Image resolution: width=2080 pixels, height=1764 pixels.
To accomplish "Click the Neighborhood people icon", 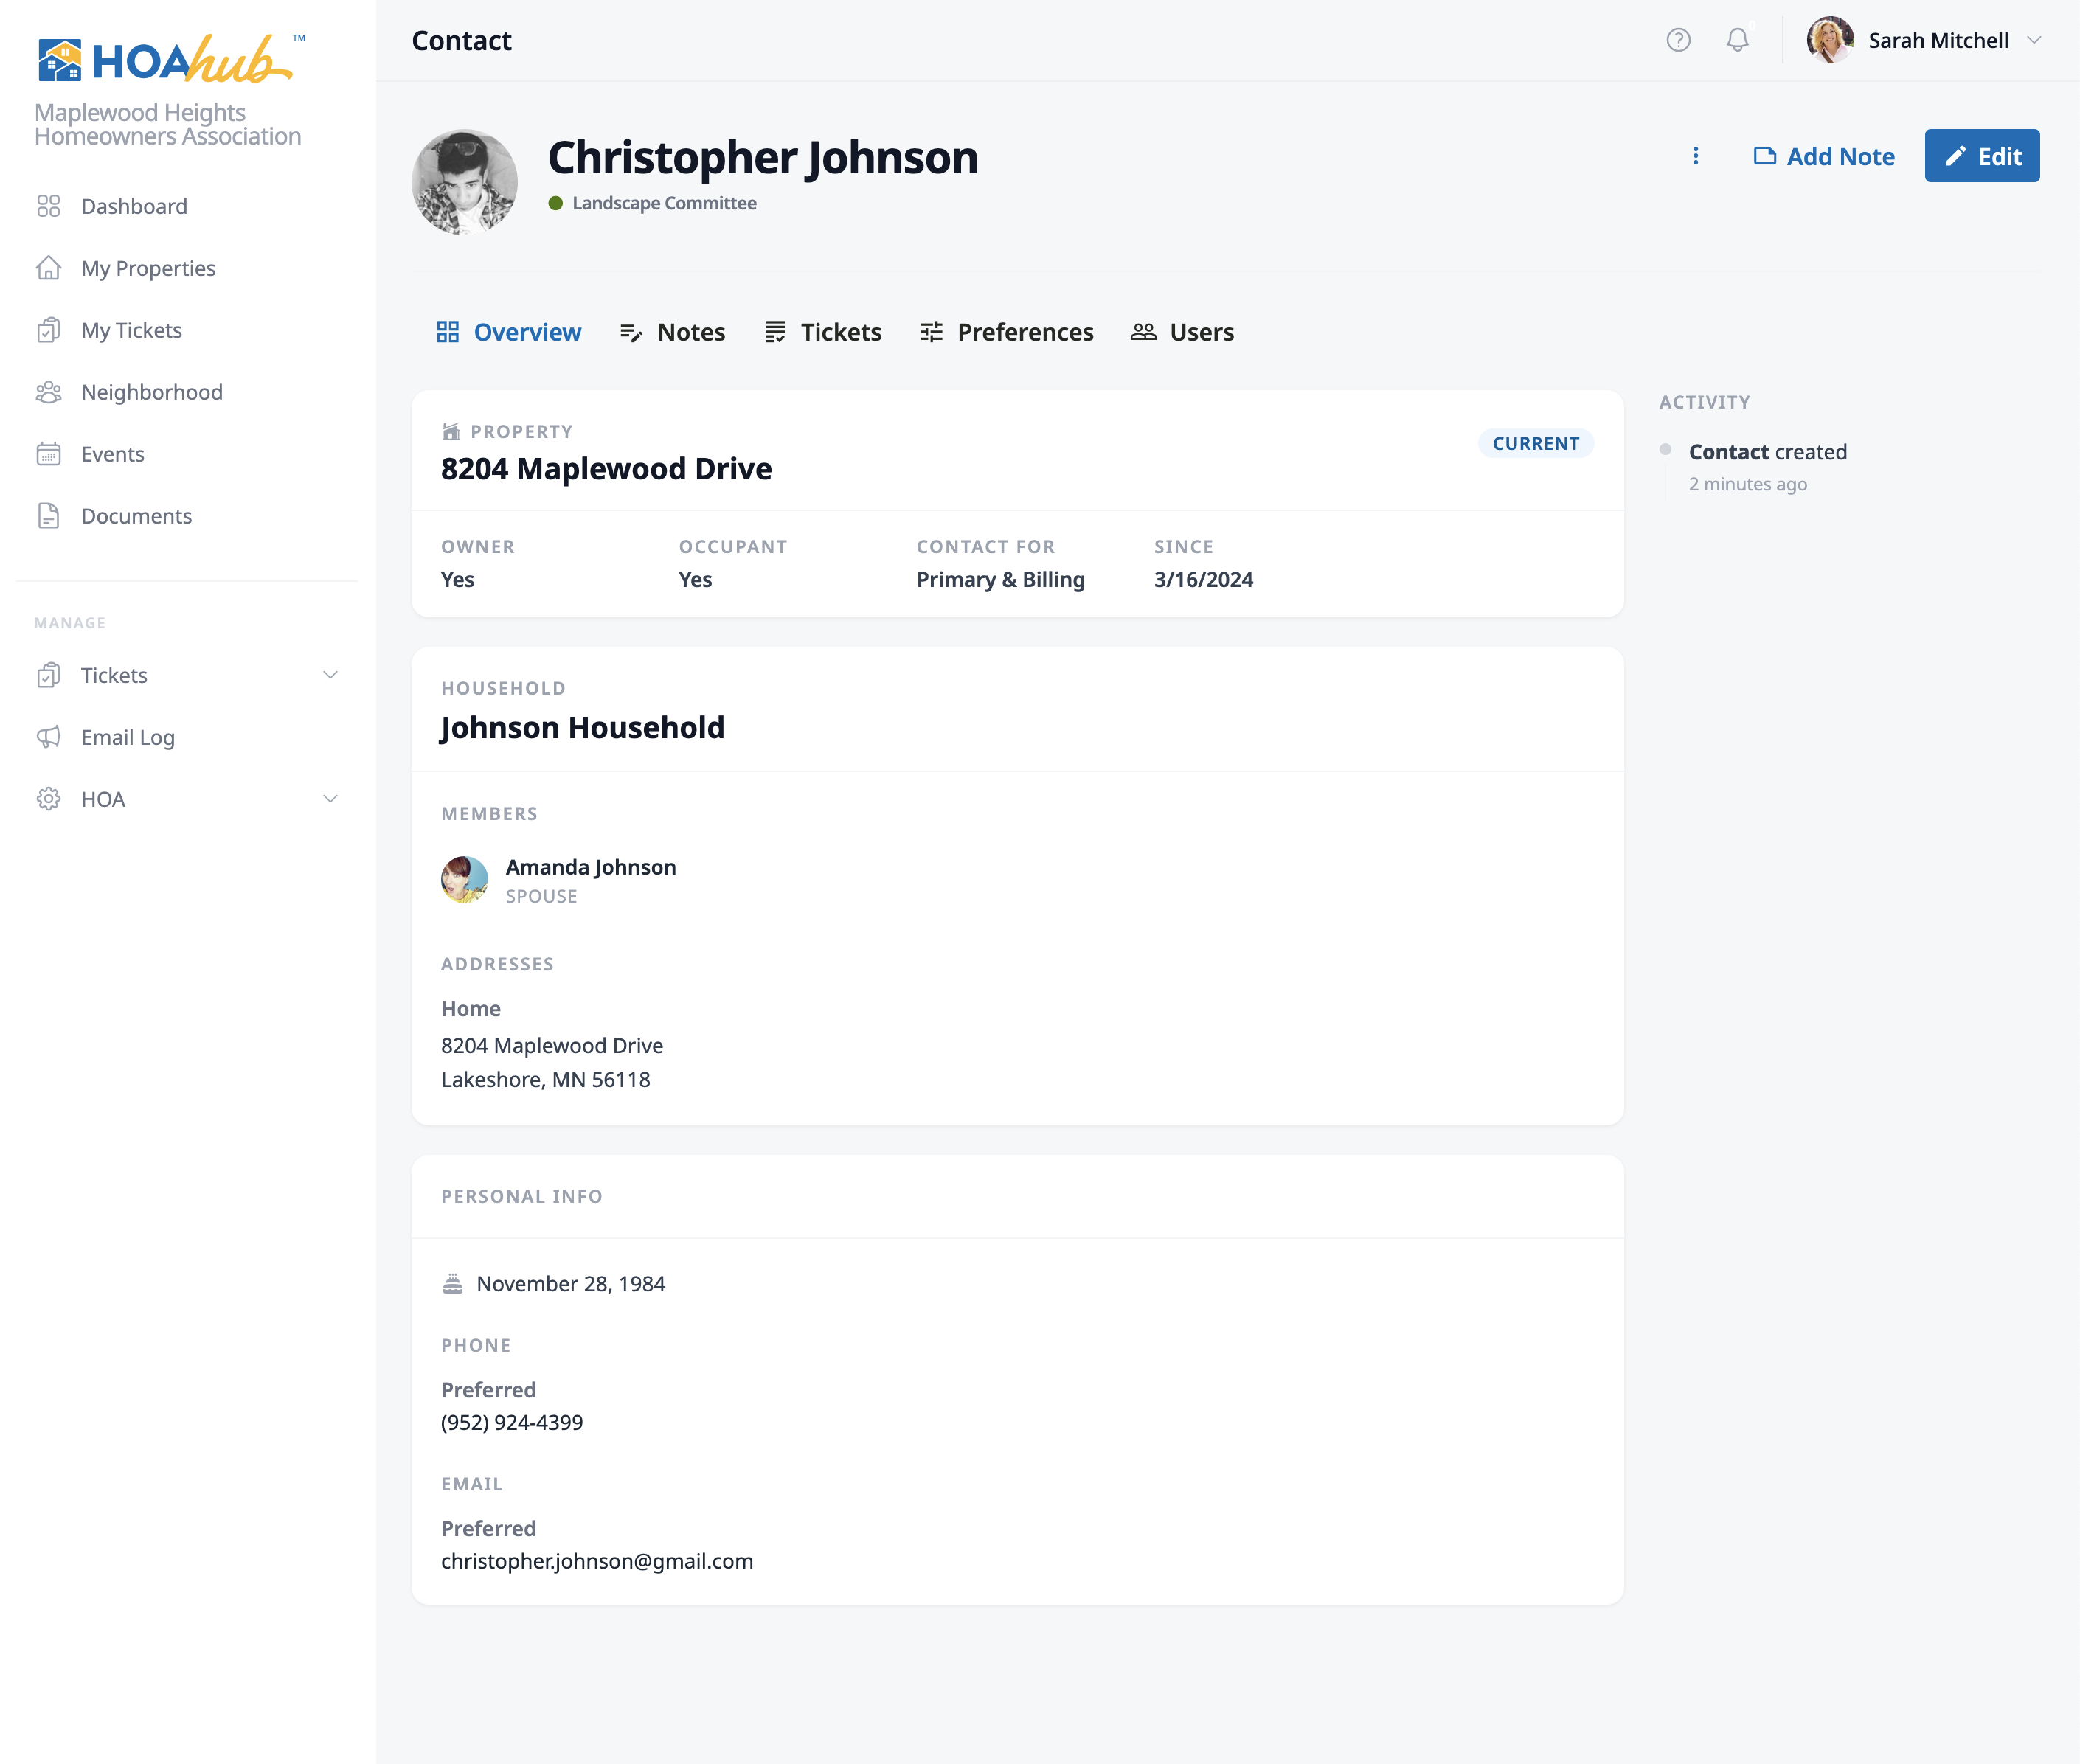I will pos(48,392).
